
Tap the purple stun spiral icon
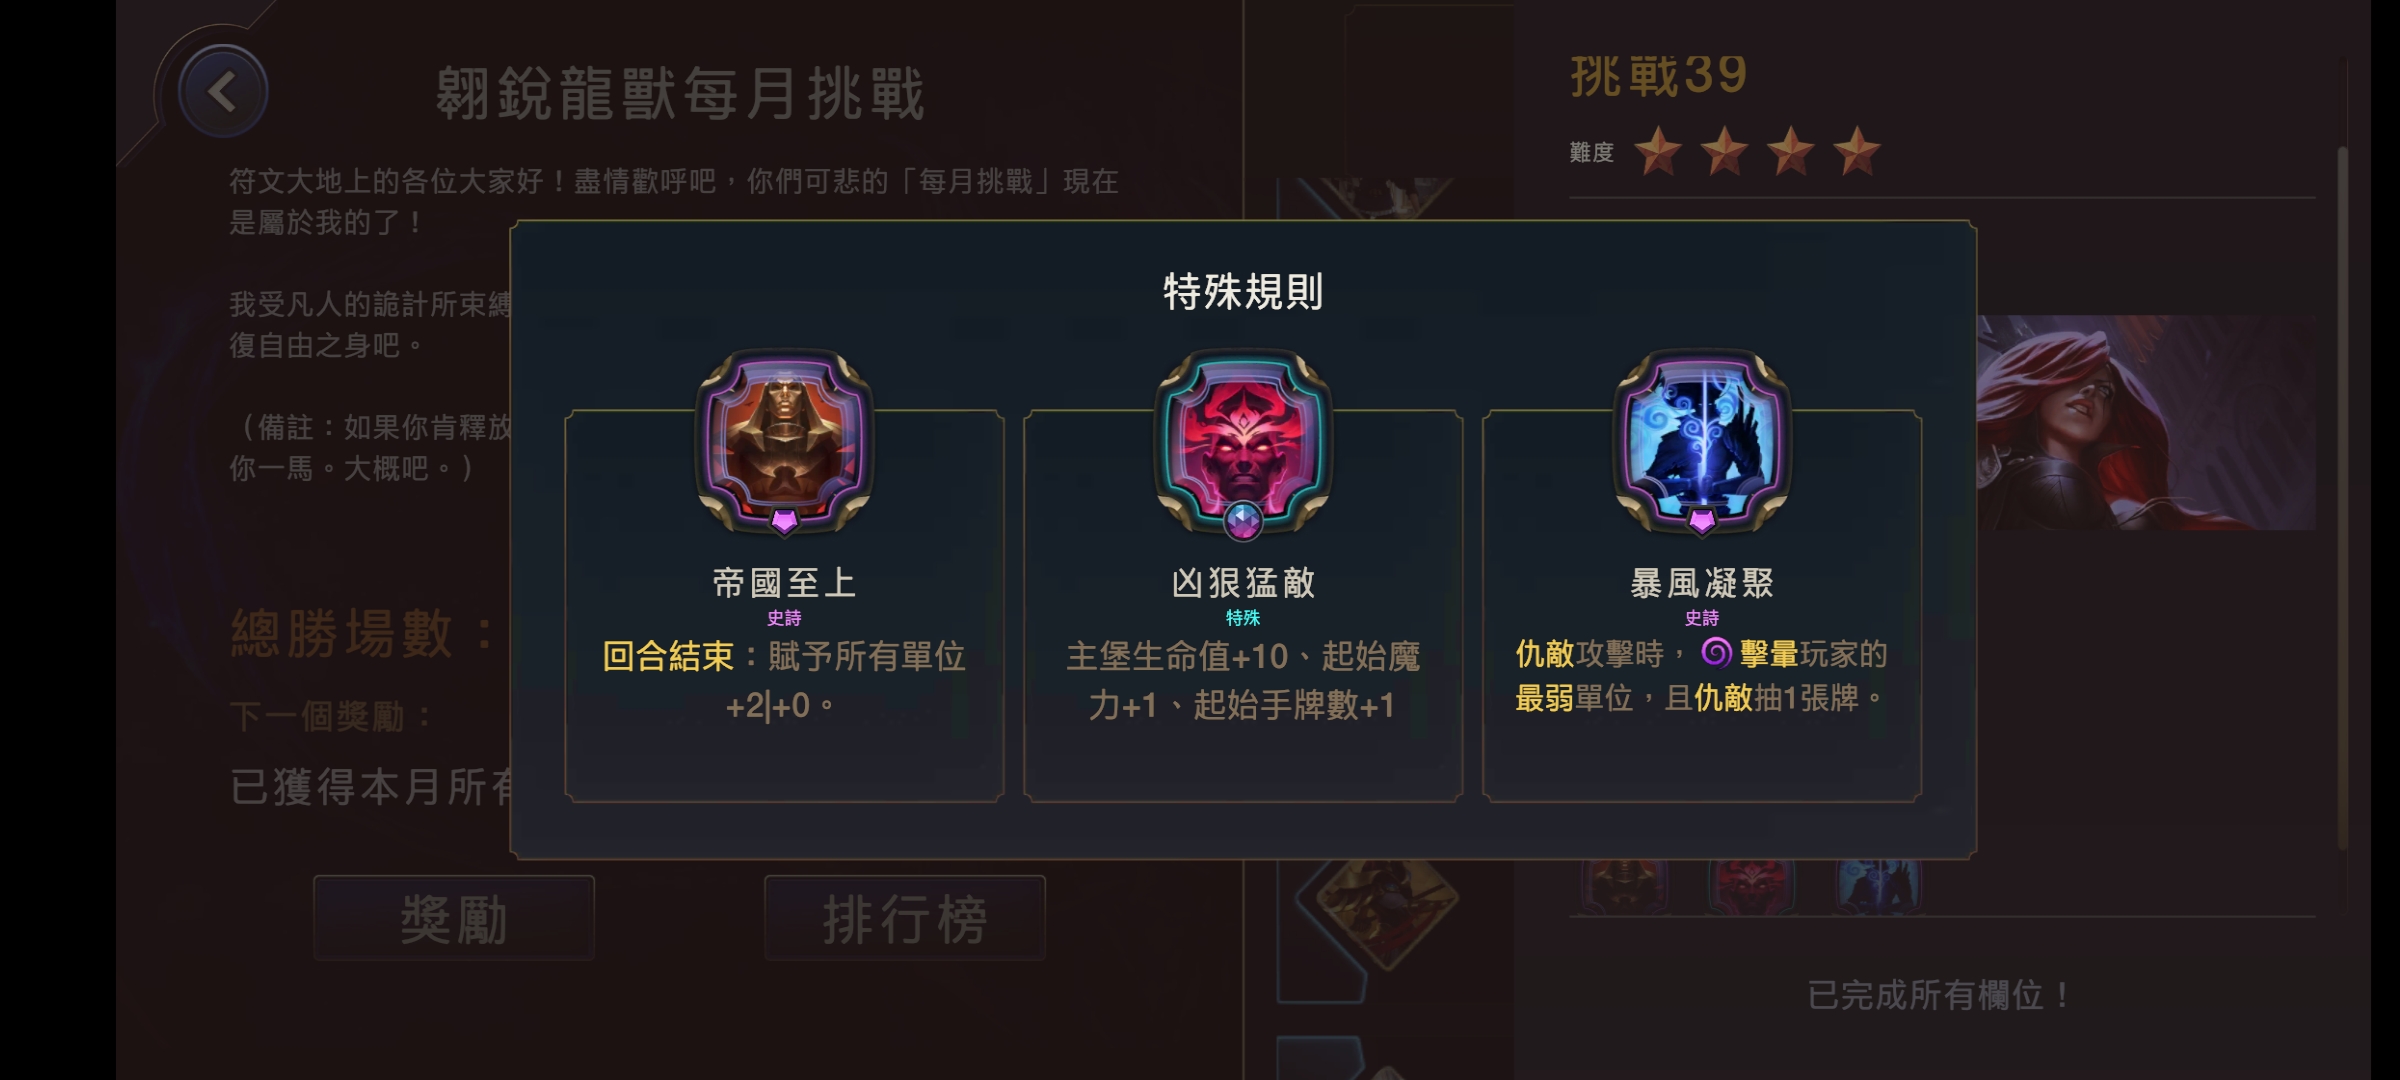(x=1716, y=653)
